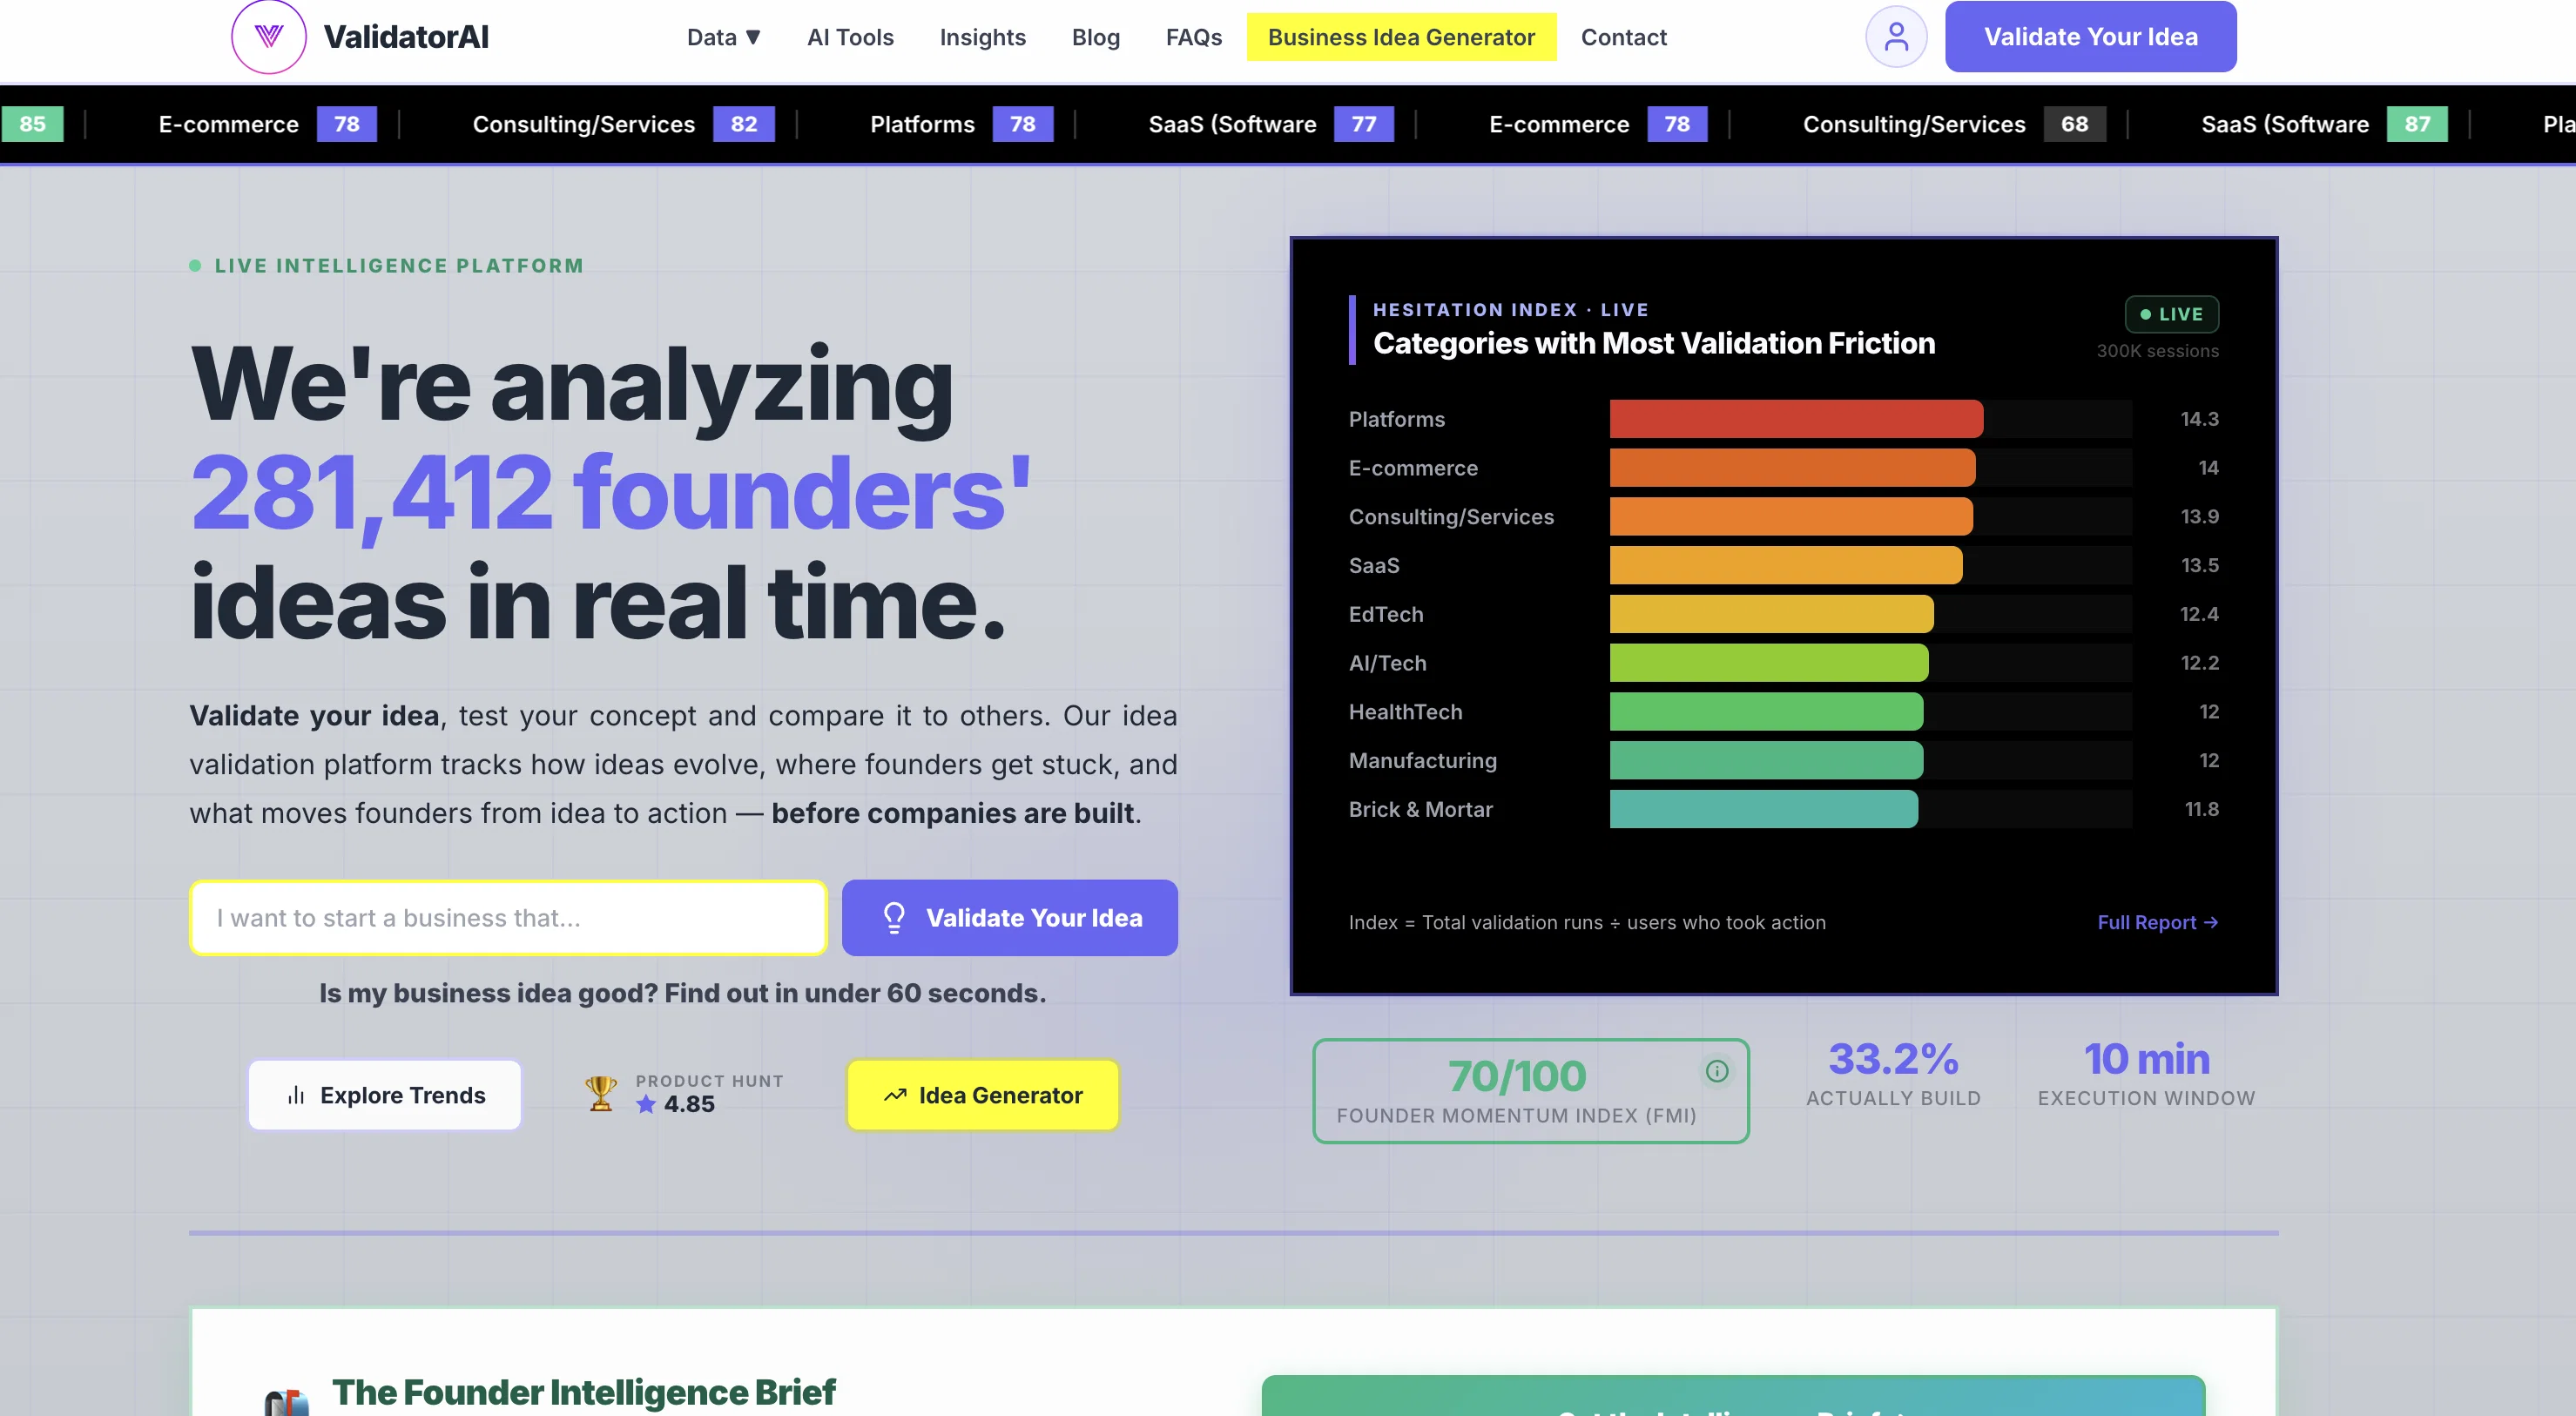Click the SaaS amber friction bar
The height and width of the screenshot is (1416, 2576).
pyautogui.click(x=1785, y=565)
